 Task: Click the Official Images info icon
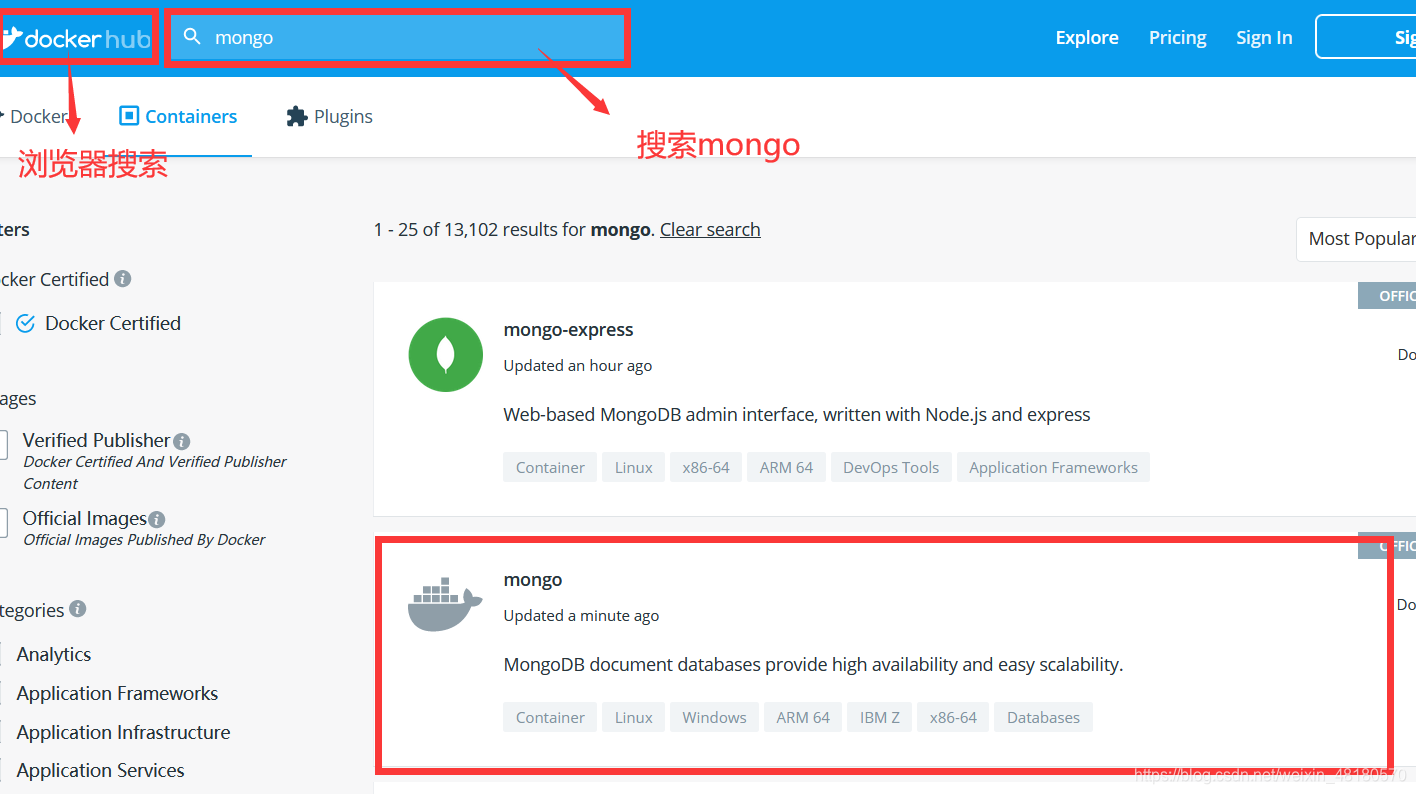(x=156, y=519)
